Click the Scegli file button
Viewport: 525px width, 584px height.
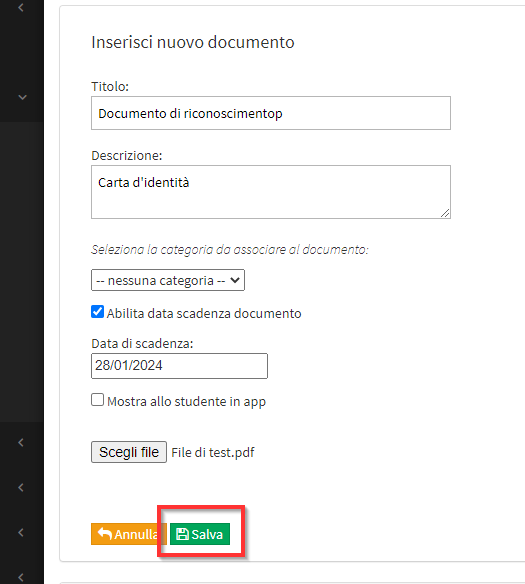129,452
